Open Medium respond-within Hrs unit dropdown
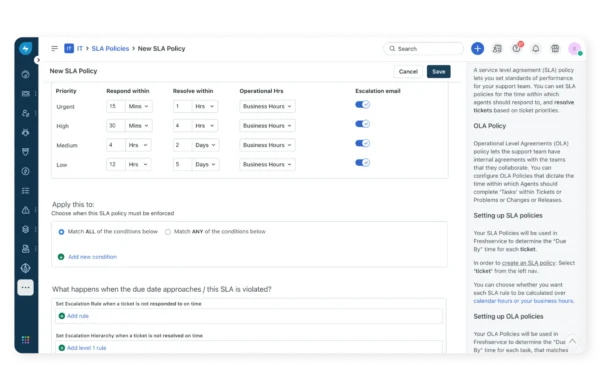The height and width of the screenshot is (390, 600). [138, 145]
